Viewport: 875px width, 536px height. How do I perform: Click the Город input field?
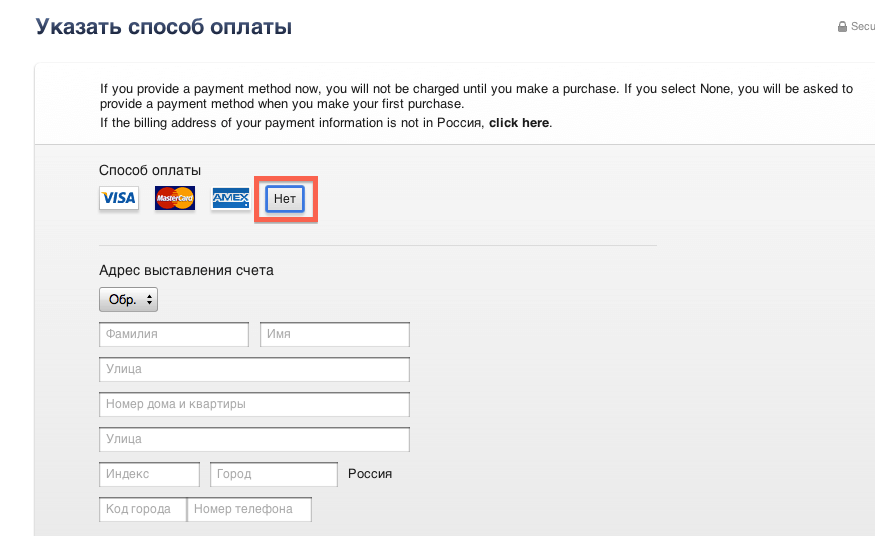pyautogui.click(x=274, y=474)
